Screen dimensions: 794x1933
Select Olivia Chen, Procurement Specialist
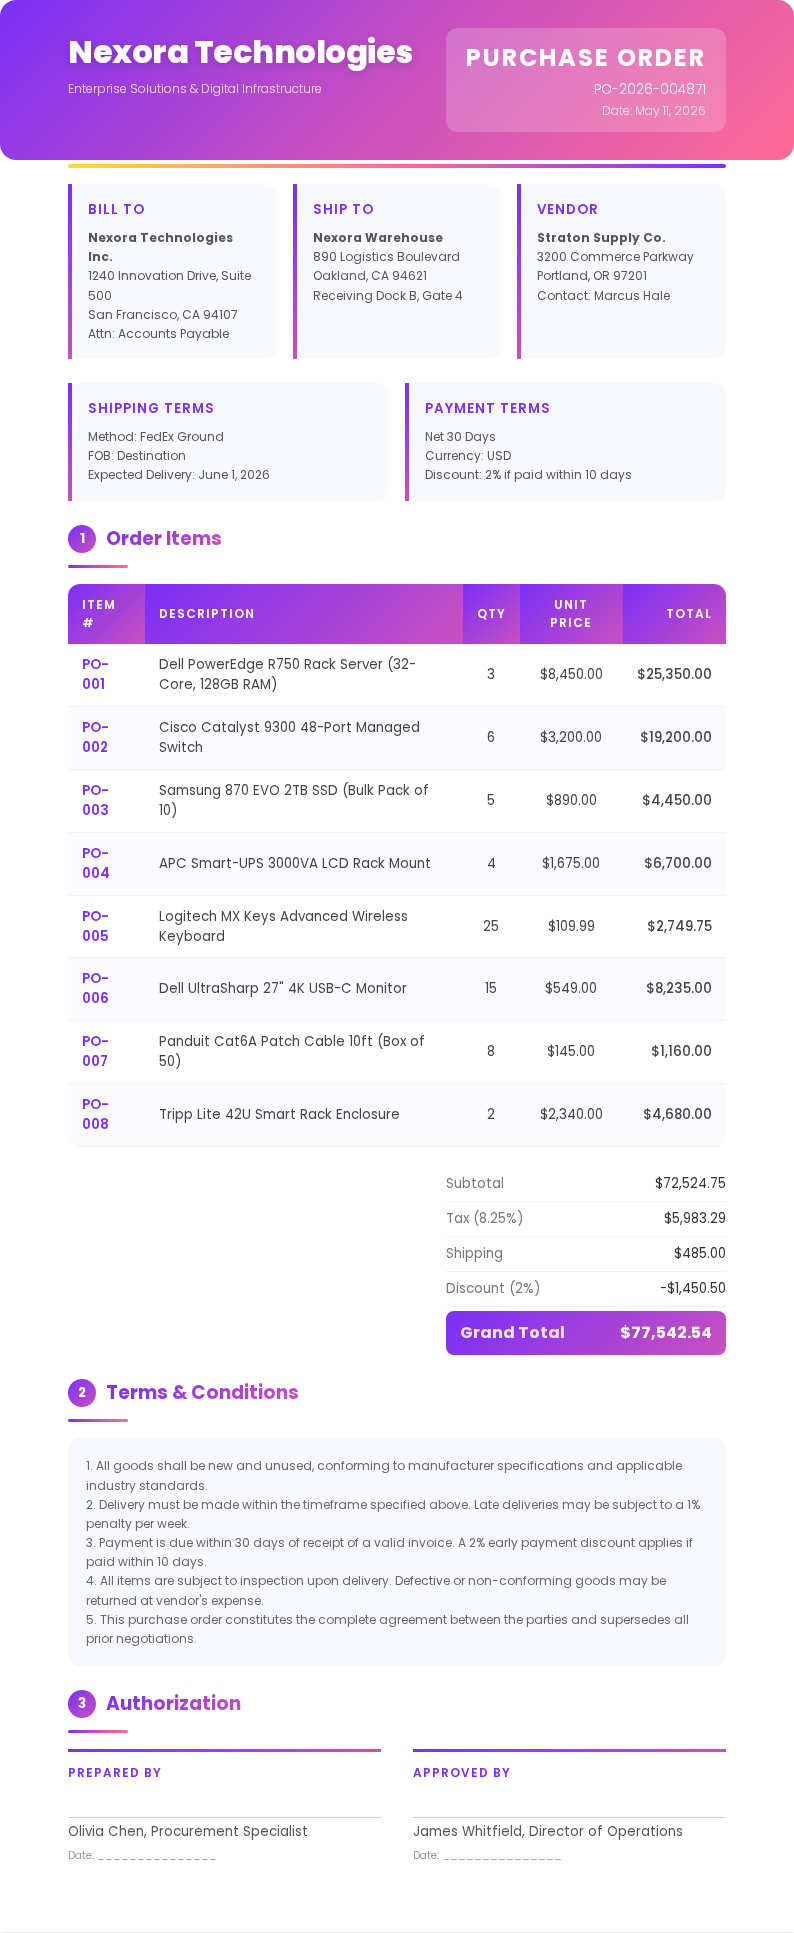(x=188, y=1831)
